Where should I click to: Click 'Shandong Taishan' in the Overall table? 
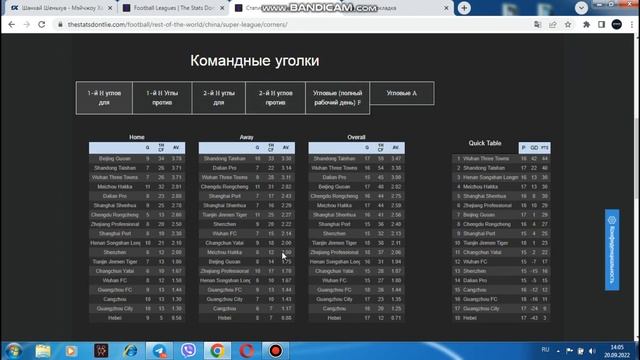[334, 158]
